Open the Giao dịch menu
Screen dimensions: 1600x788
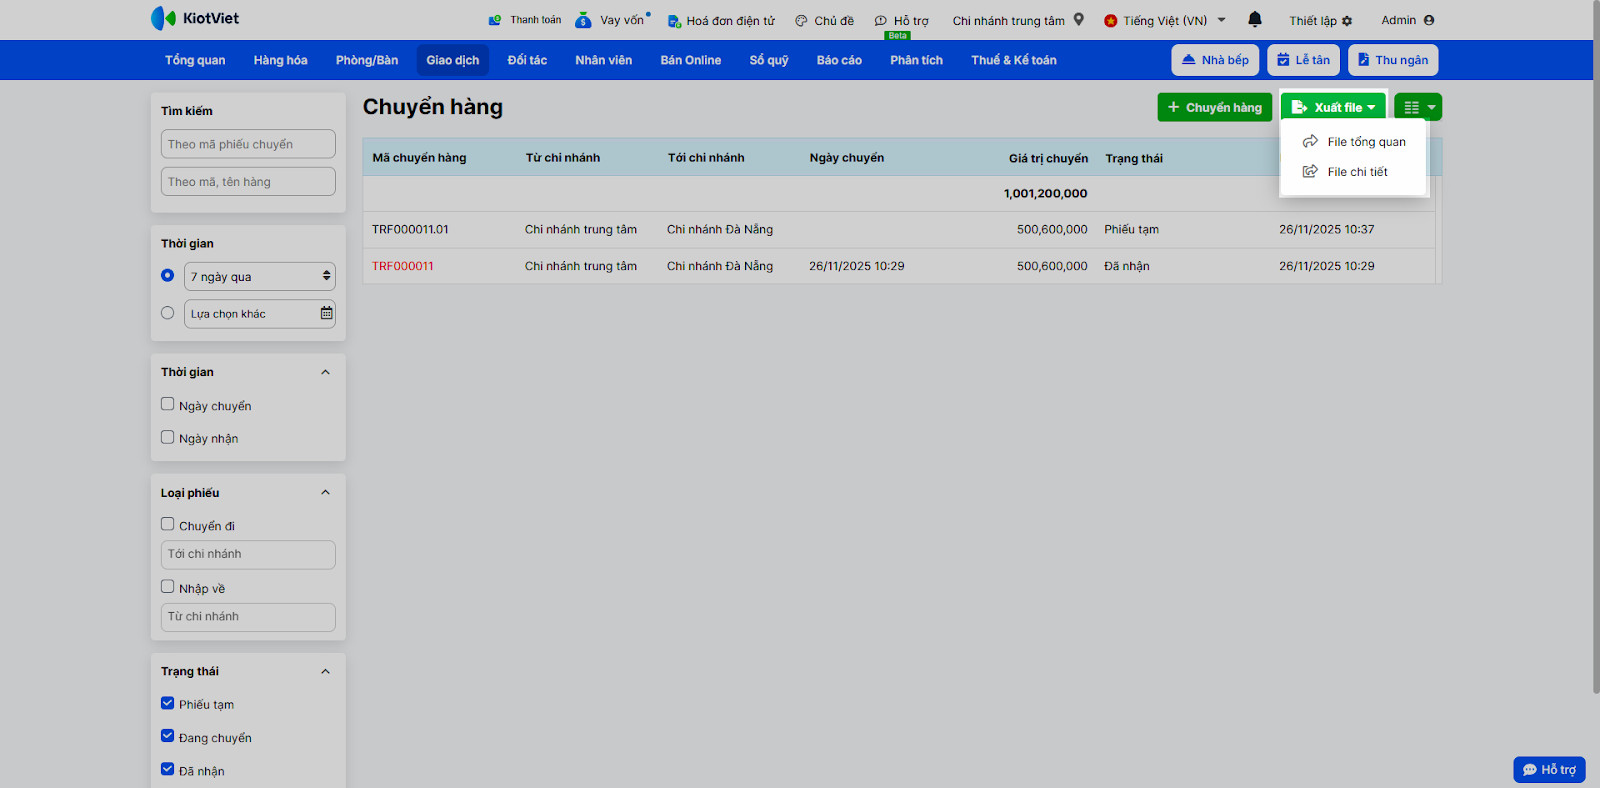point(453,60)
